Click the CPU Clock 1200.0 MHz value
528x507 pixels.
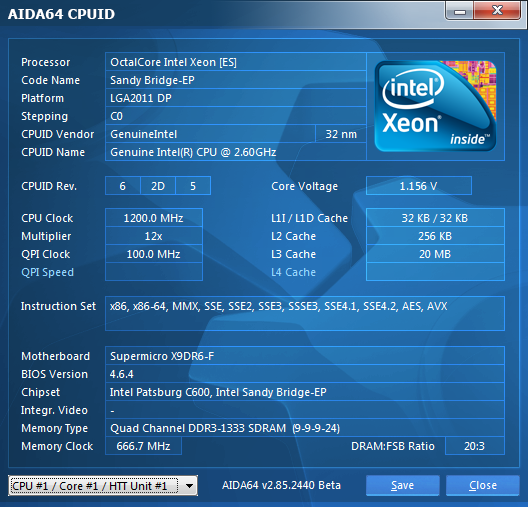pyautogui.click(x=154, y=218)
